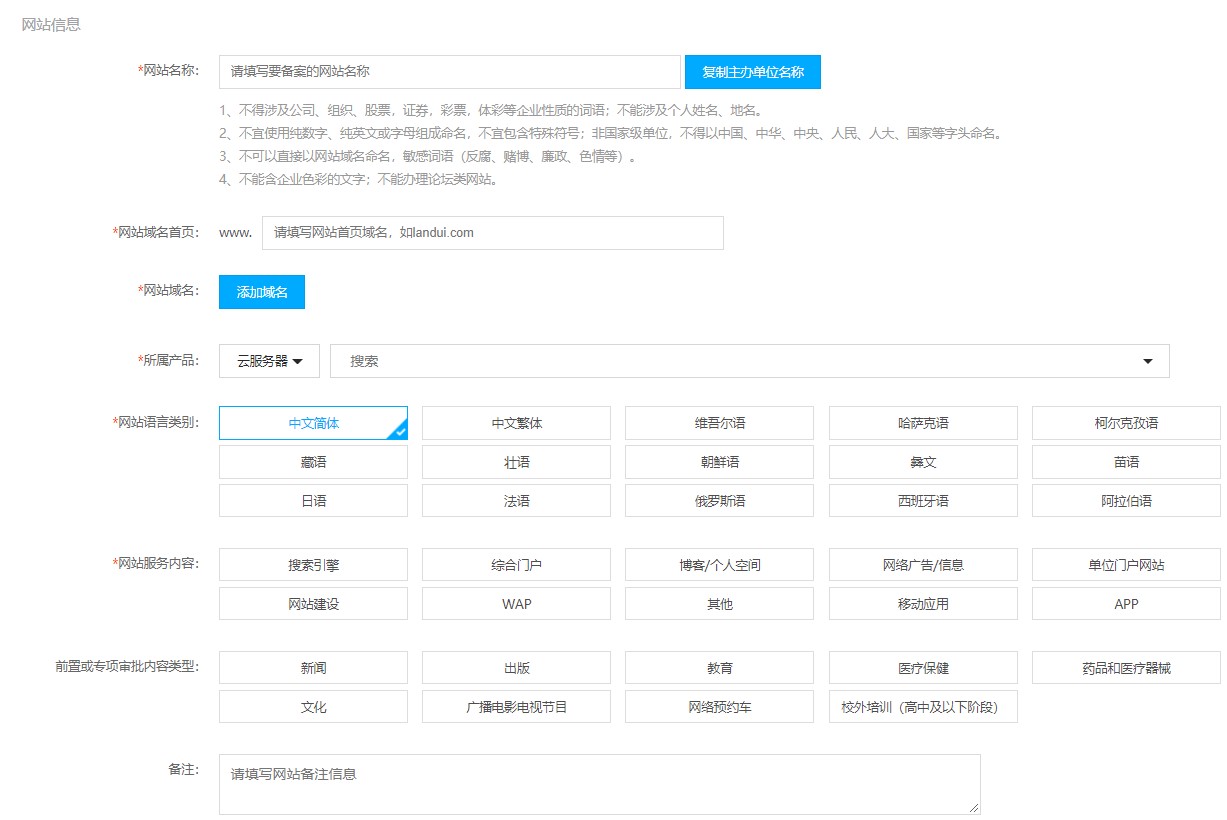This screenshot has width=1227, height=820.
Task: Select the 日语 language option
Action: 313,500
